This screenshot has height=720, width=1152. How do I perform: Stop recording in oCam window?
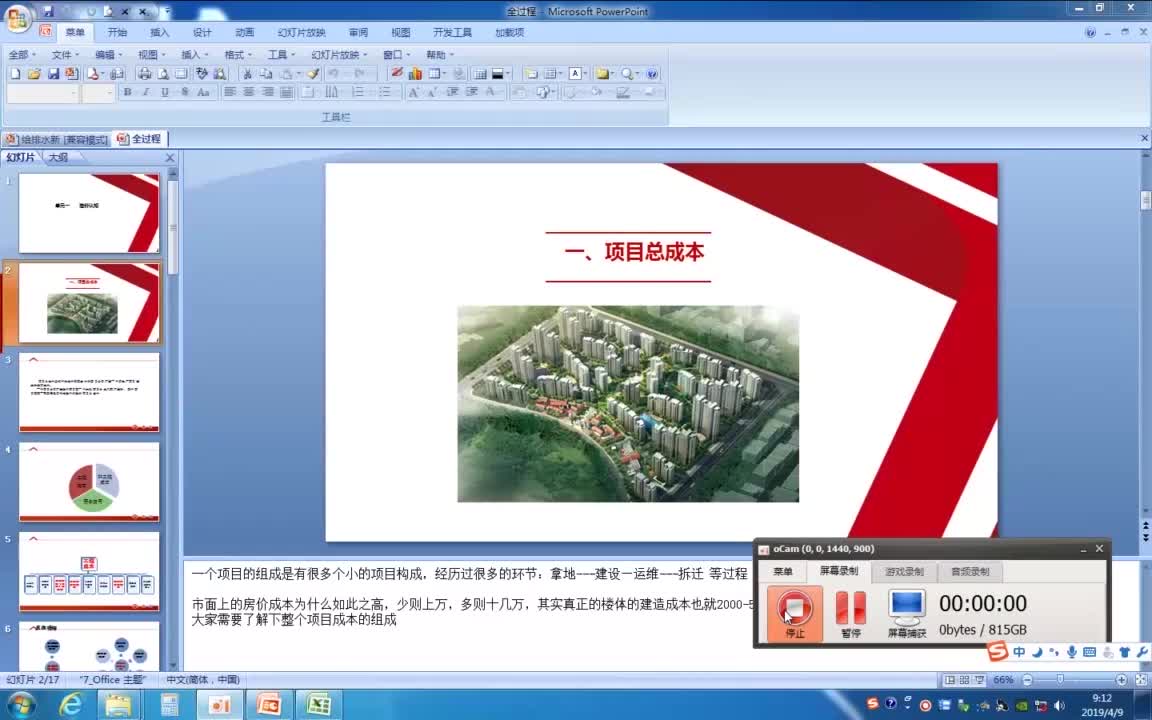pos(794,613)
